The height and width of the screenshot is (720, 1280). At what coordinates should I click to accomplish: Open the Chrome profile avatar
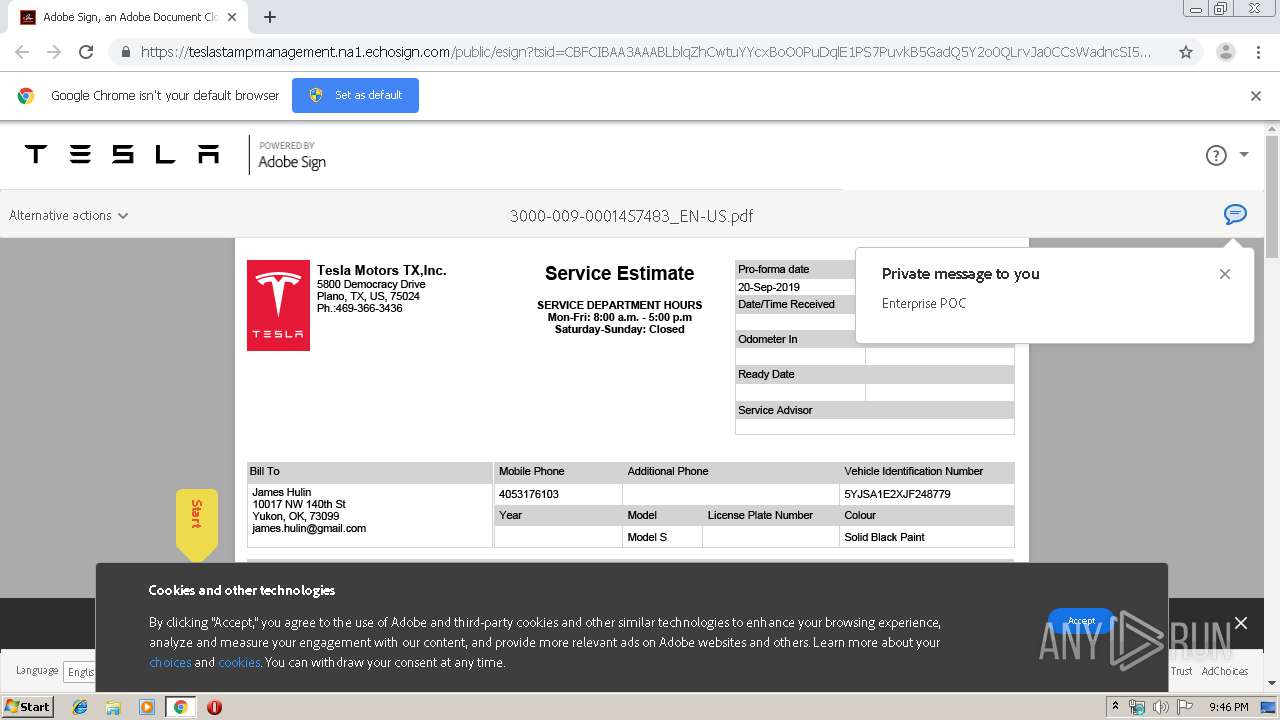pyautogui.click(x=1225, y=52)
